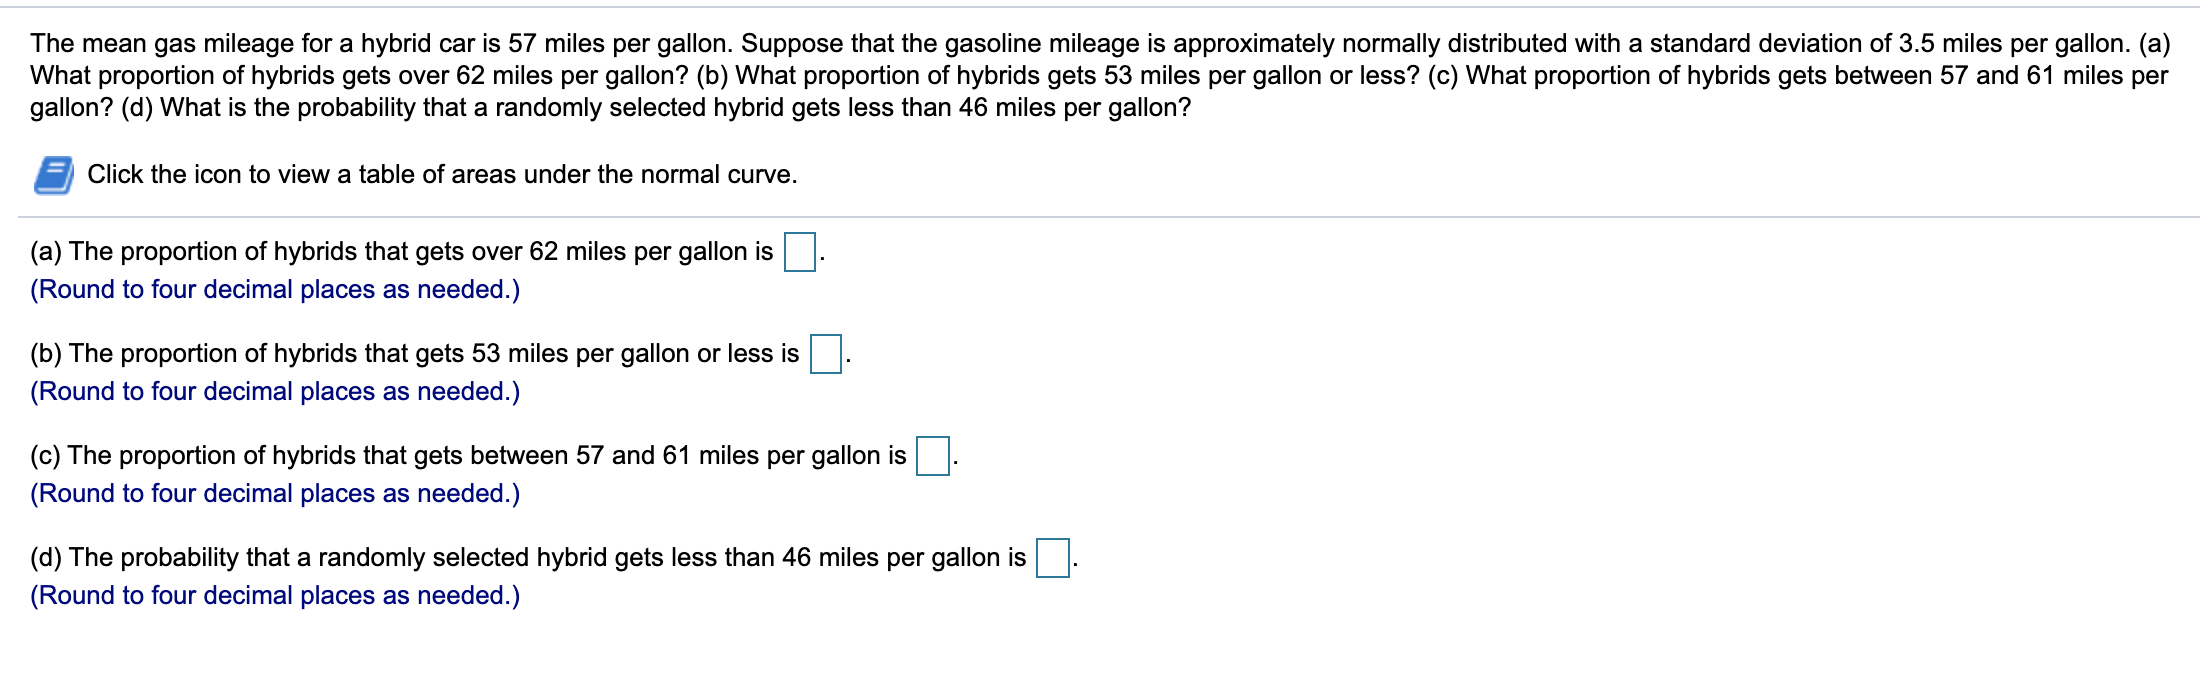
Task: Click the rounding hint under part (c)
Action: pyautogui.click(x=275, y=494)
